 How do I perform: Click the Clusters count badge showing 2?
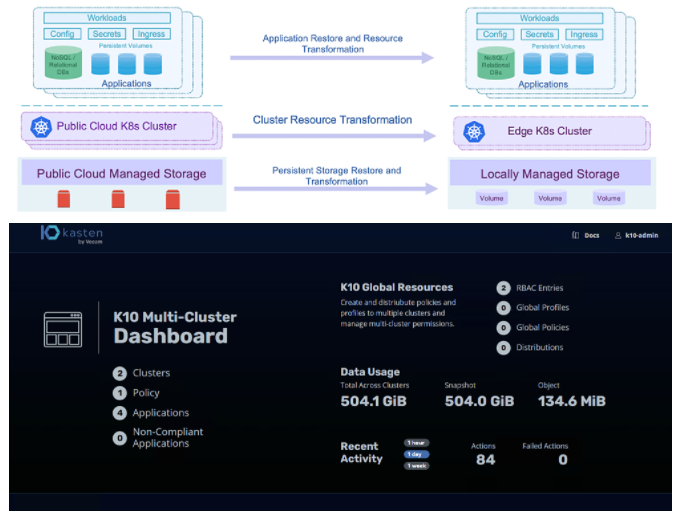pyautogui.click(x=120, y=373)
